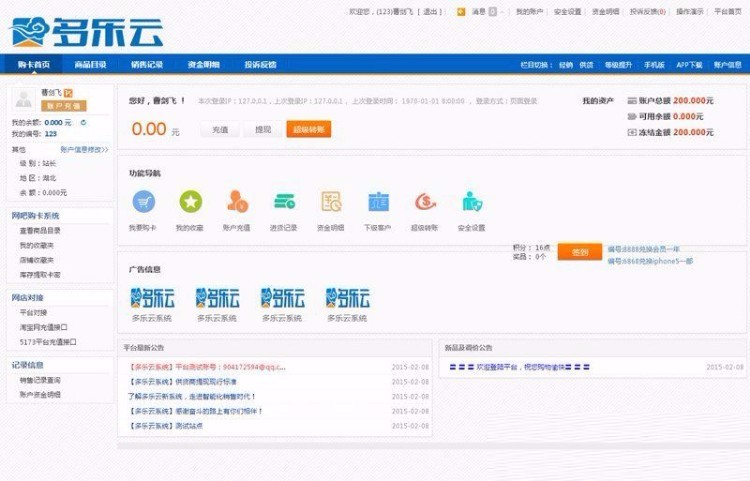Open the 我的收藏 star icon

coord(190,201)
